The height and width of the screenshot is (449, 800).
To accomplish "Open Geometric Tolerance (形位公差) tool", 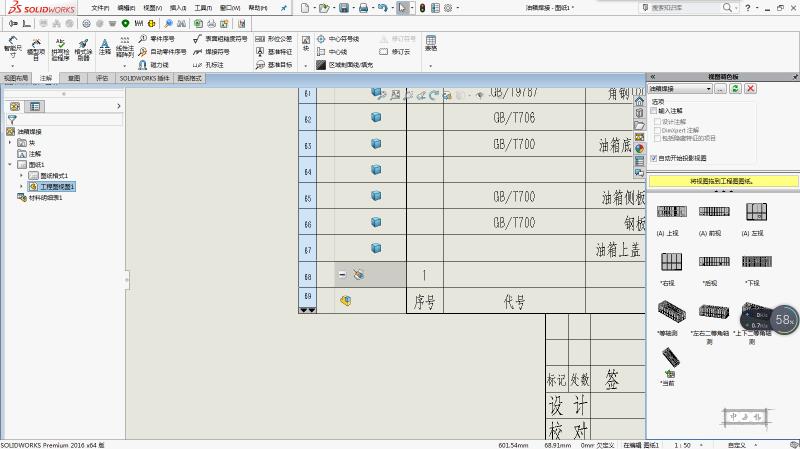I will [x=274, y=39].
